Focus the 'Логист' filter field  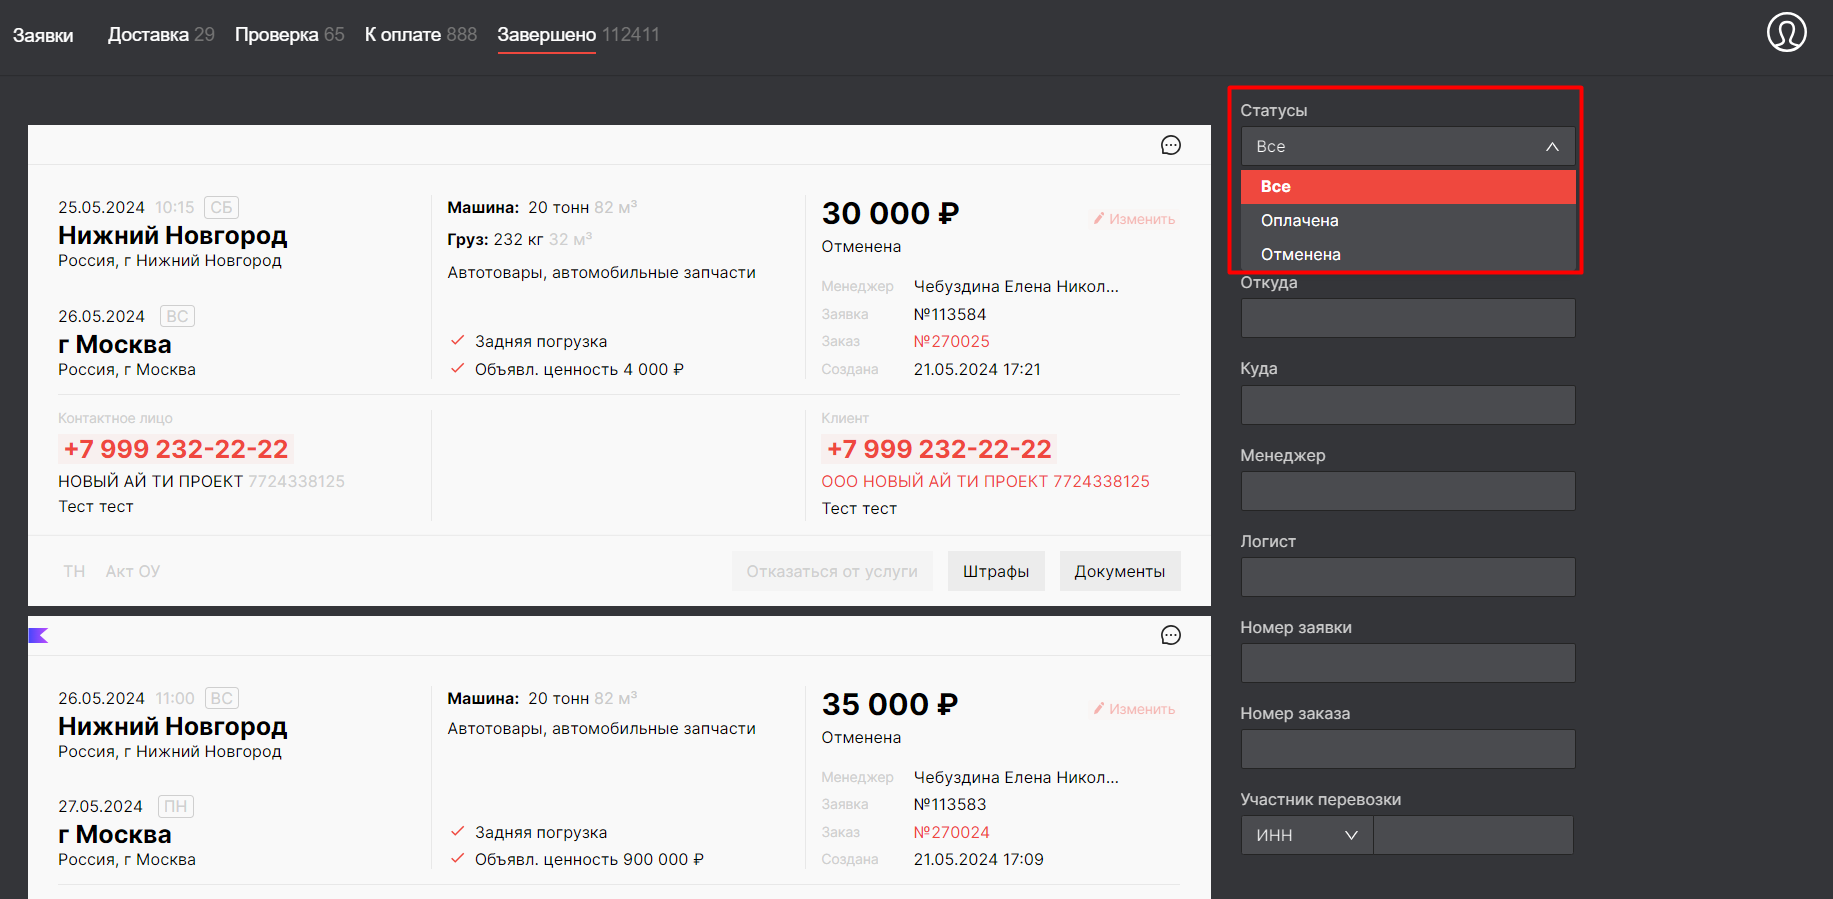point(1408,577)
